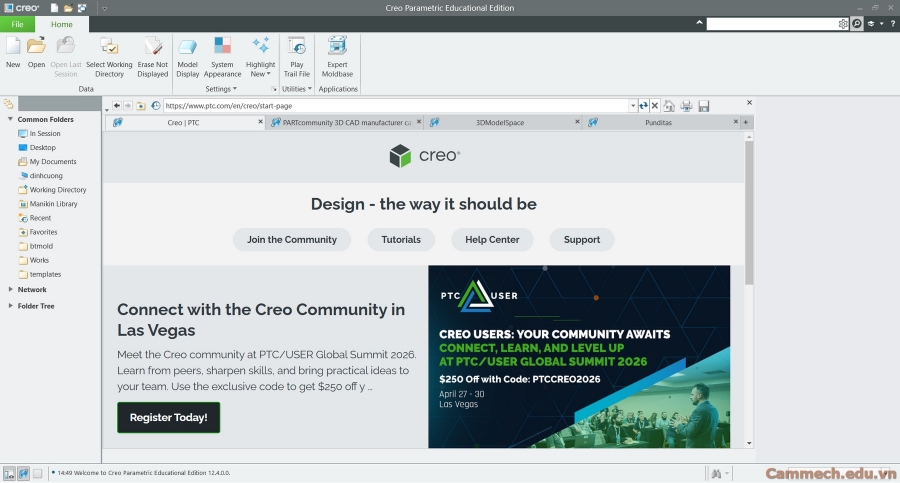This screenshot has width=900, height=483.
Task: Open System Appearance settings
Action: pos(222,57)
